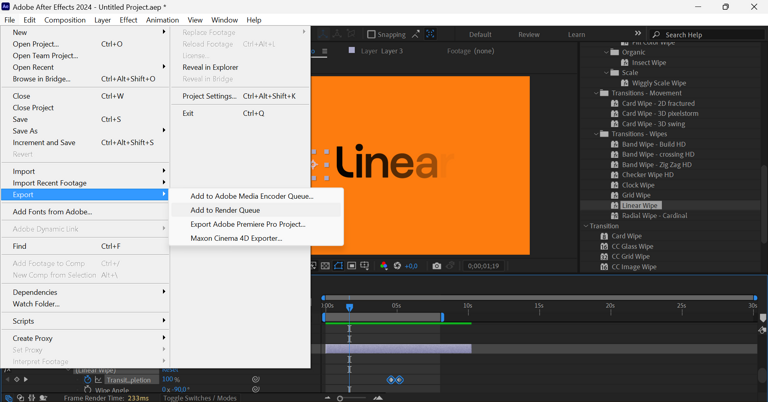768x402 pixels.
Task: Click the Transition Completion stopwatch icon
Action: 87,379
